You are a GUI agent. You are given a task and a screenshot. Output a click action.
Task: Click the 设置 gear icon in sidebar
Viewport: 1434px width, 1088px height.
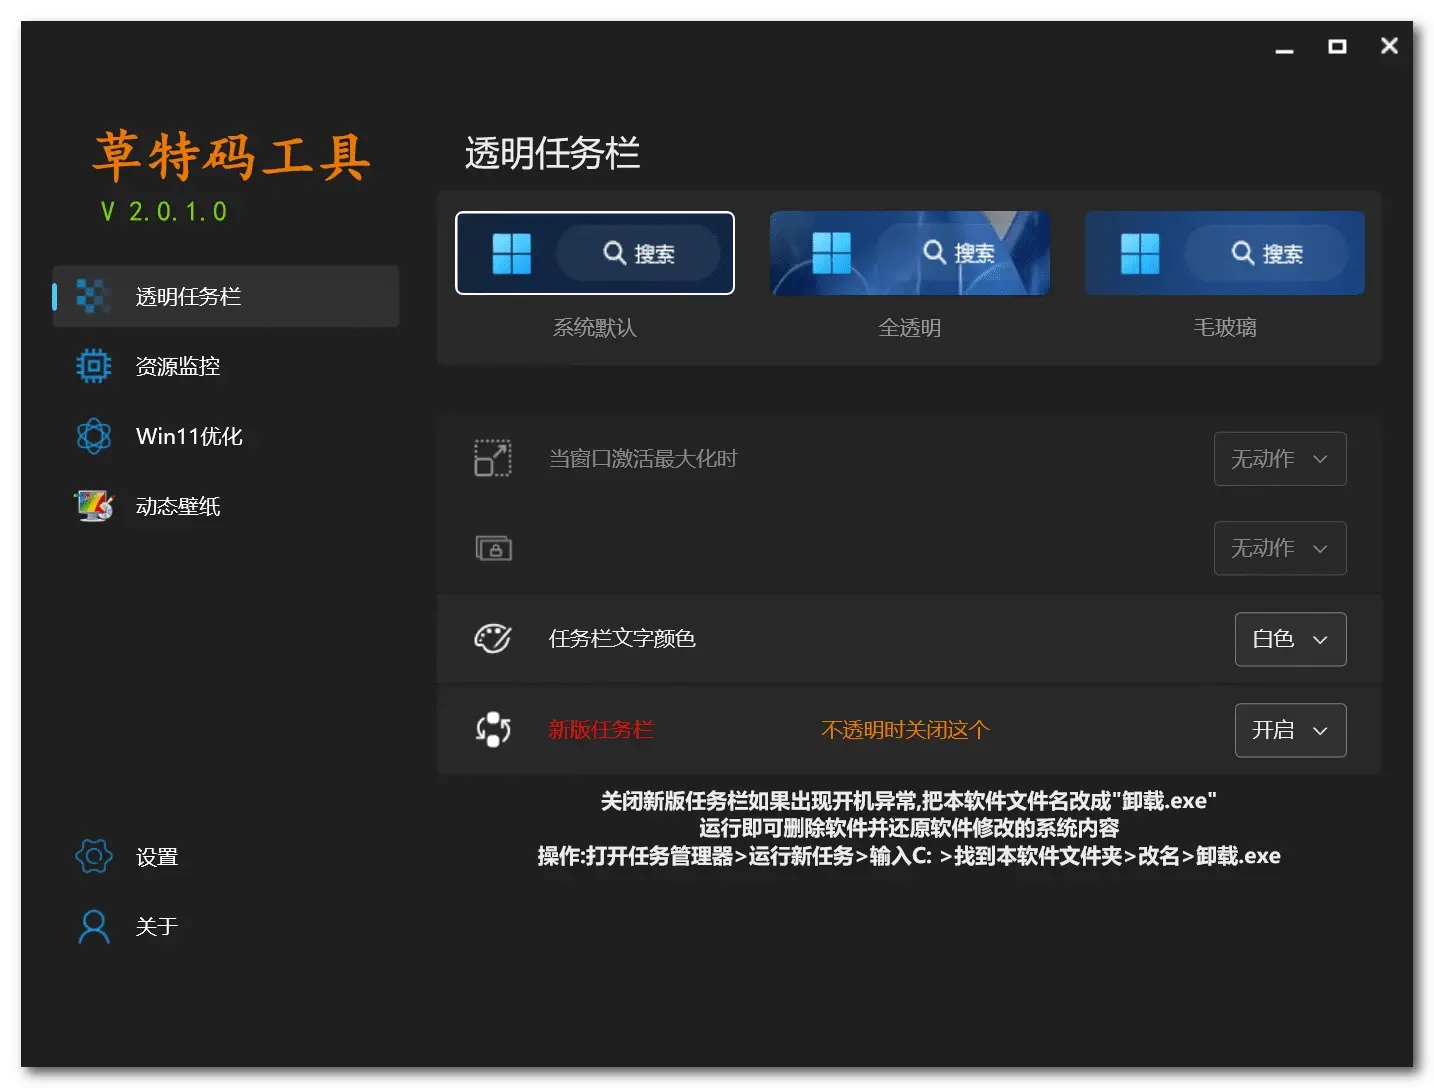tap(93, 857)
